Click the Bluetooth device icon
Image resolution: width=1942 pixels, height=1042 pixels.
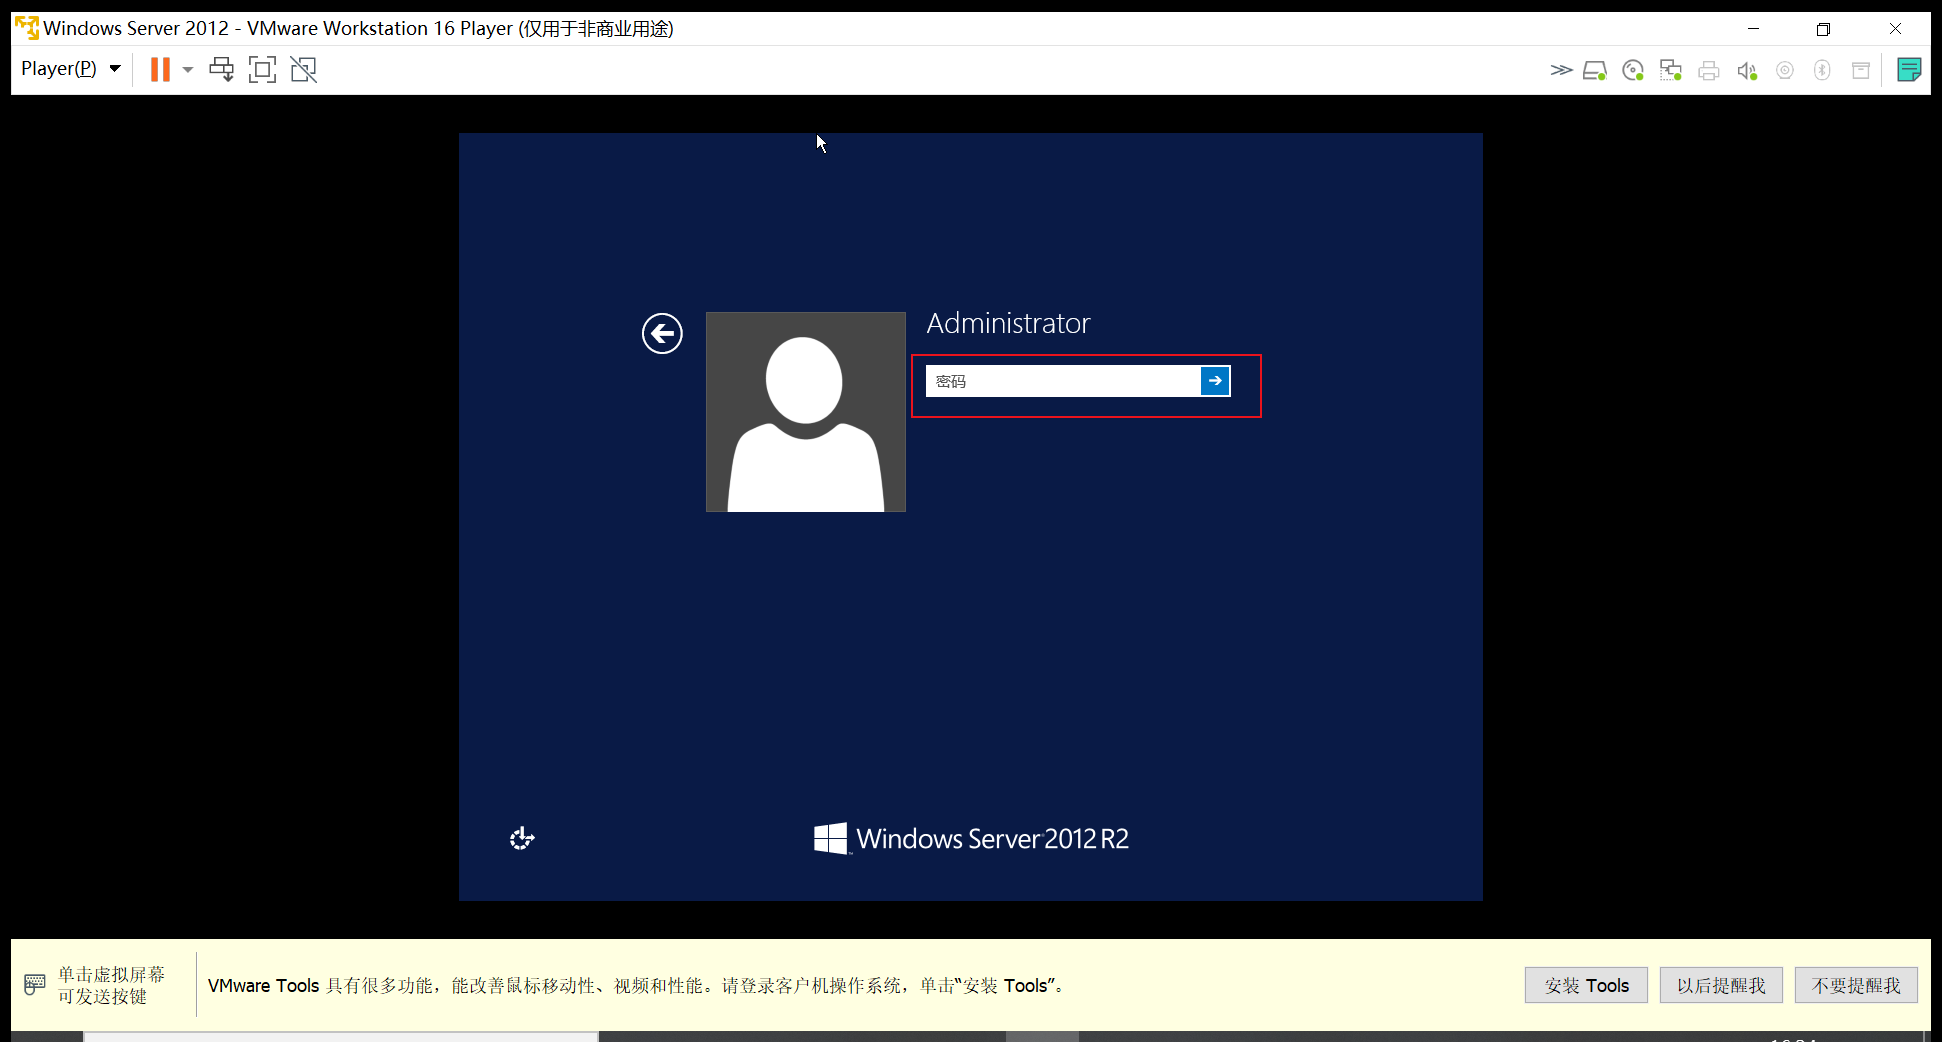[1822, 69]
